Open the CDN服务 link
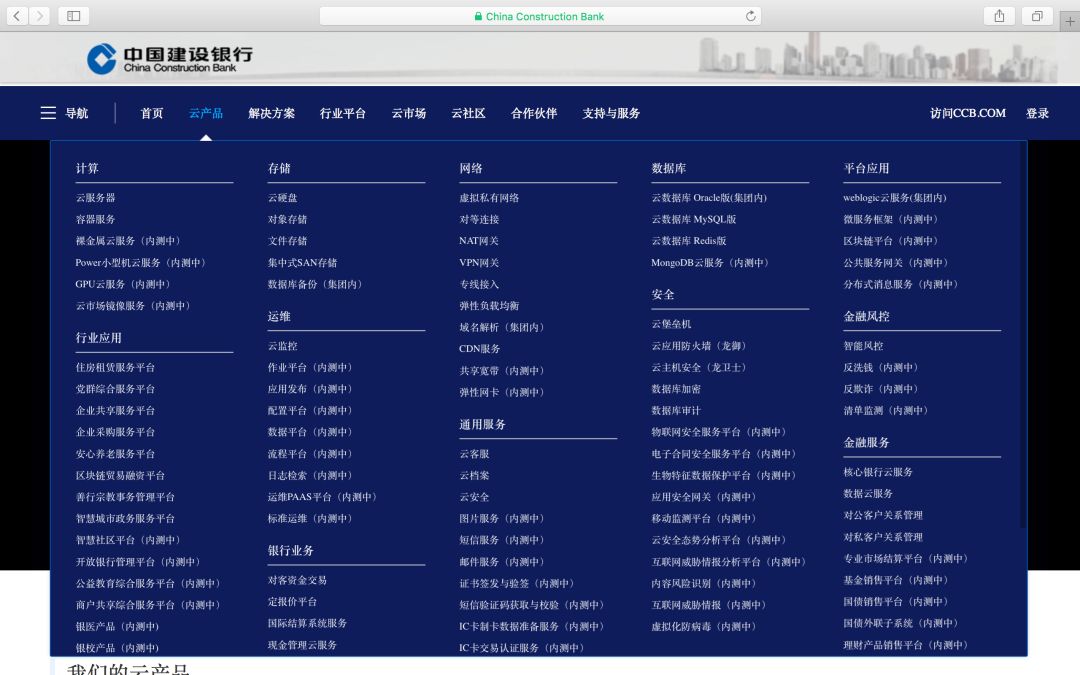The width and height of the screenshot is (1080, 675). pos(479,349)
